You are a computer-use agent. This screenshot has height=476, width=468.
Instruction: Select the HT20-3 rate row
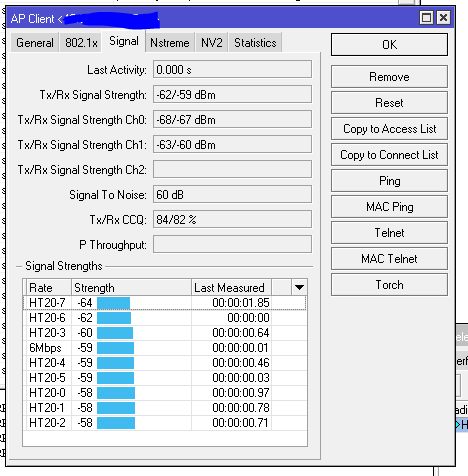click(x=165, y=333)
